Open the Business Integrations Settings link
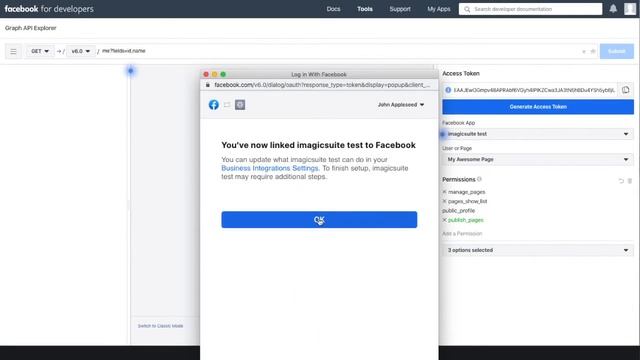This screenshot has width=640, height=360. [x=269, y=168]
